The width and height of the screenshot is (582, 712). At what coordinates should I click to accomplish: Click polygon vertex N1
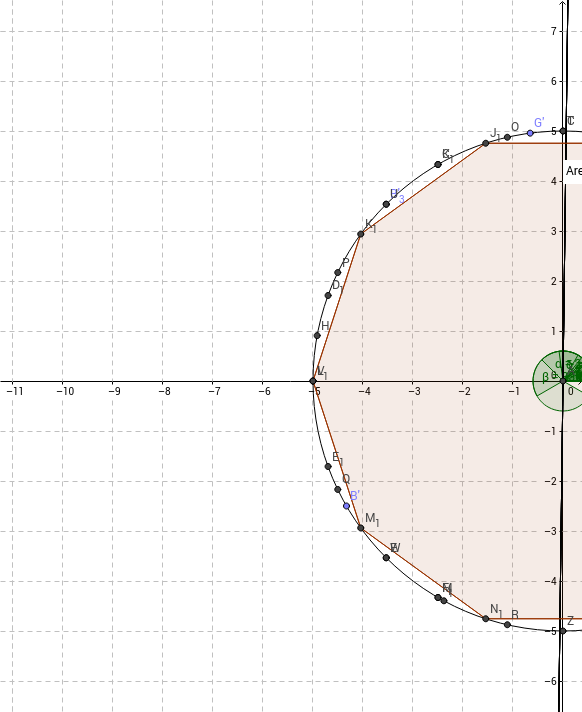(485, 618)
